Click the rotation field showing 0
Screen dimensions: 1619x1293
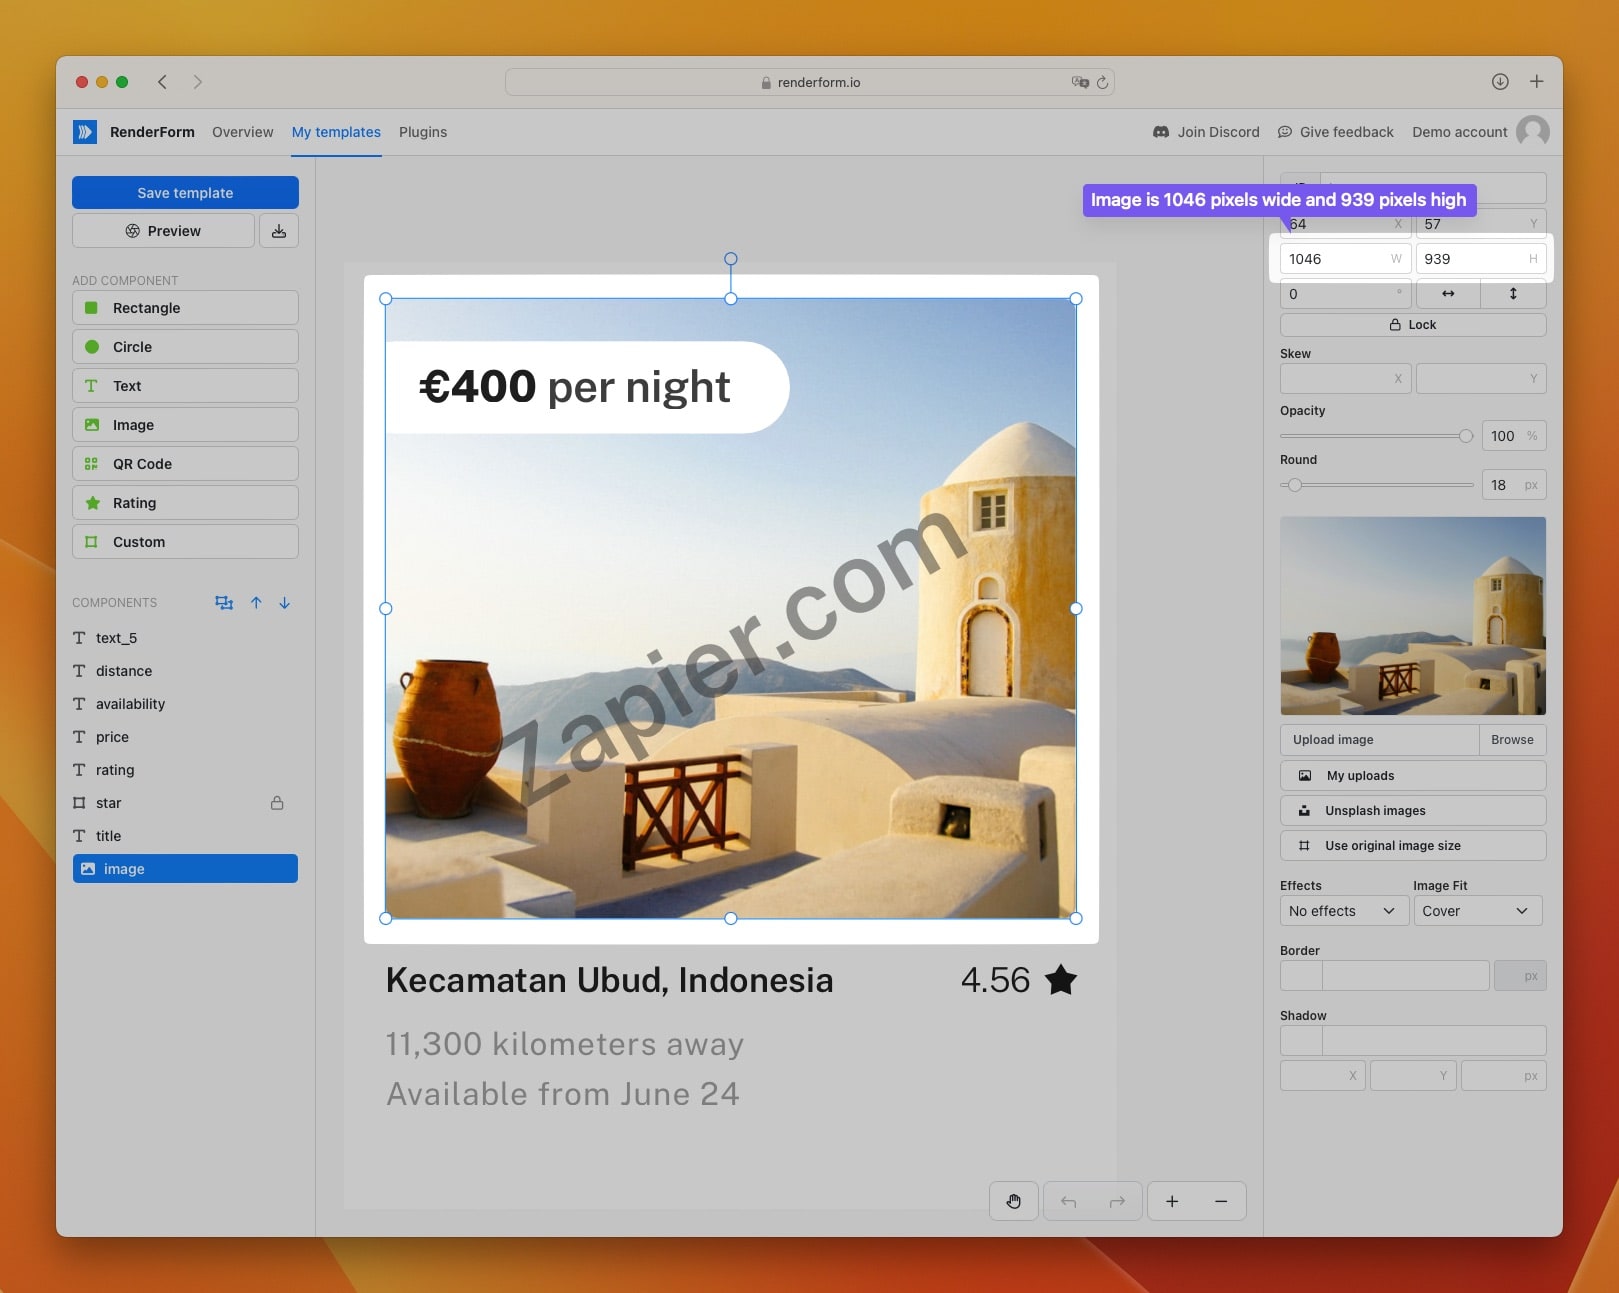[1345, 294]
